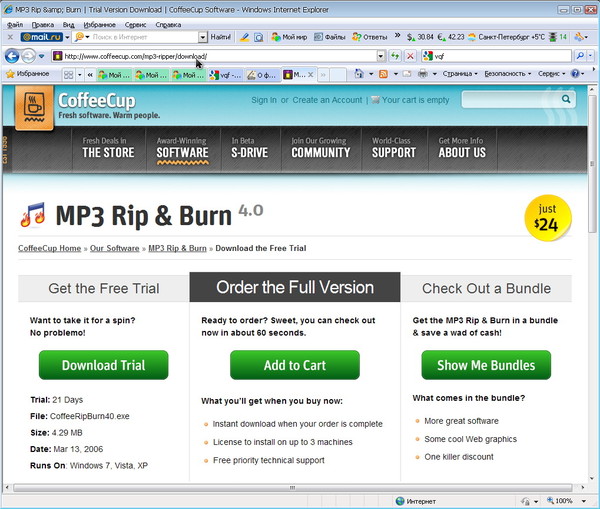
Task: Click the horizontal scrollbar at bottom
Action: 293,488
